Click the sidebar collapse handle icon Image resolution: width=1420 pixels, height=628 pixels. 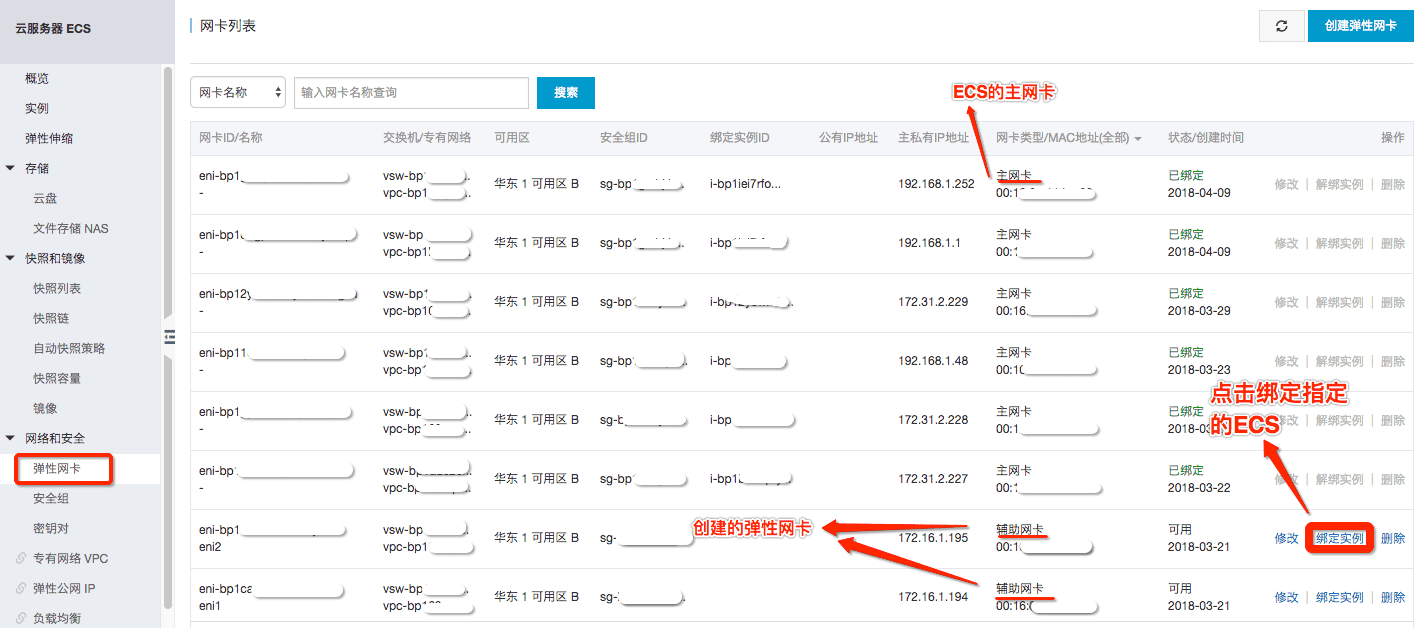pos(169,337)
